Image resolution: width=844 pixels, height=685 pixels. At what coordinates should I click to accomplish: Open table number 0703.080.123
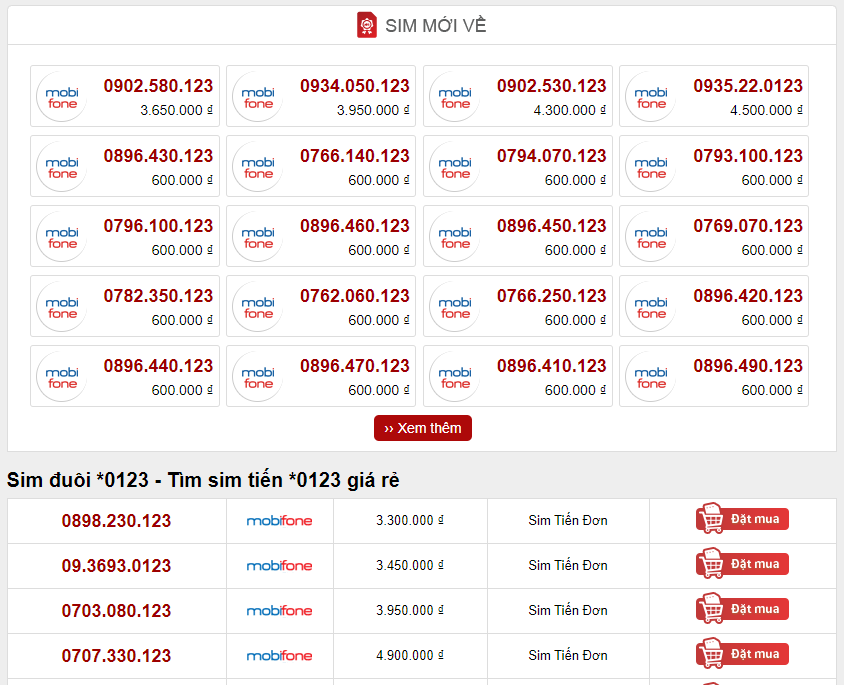[x=116, y=611]
